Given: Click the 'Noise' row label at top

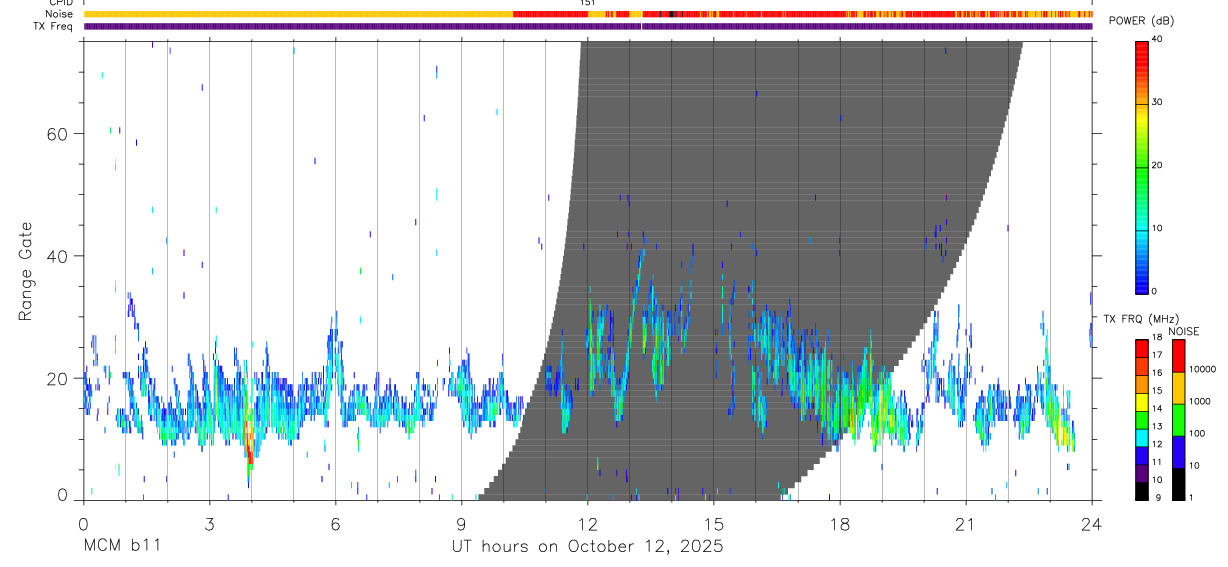Looking at the screenshot, I should click(x=60, y=14).
